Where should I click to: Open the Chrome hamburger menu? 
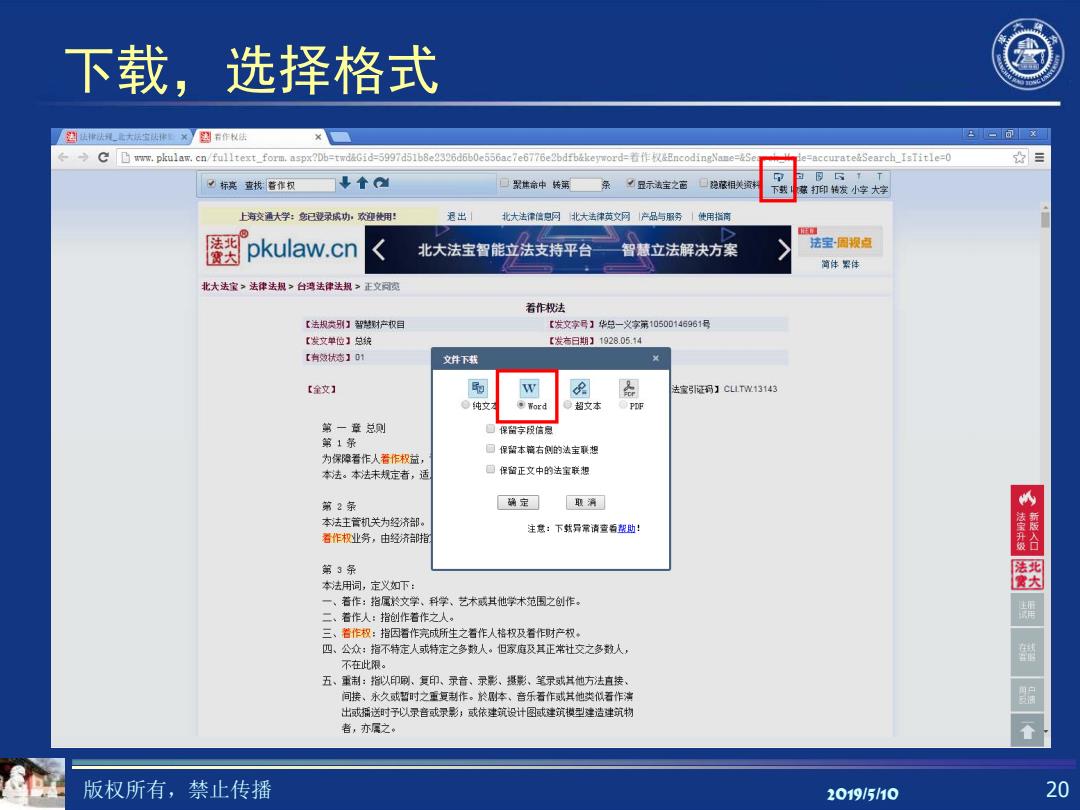[x=1039, y=157]
